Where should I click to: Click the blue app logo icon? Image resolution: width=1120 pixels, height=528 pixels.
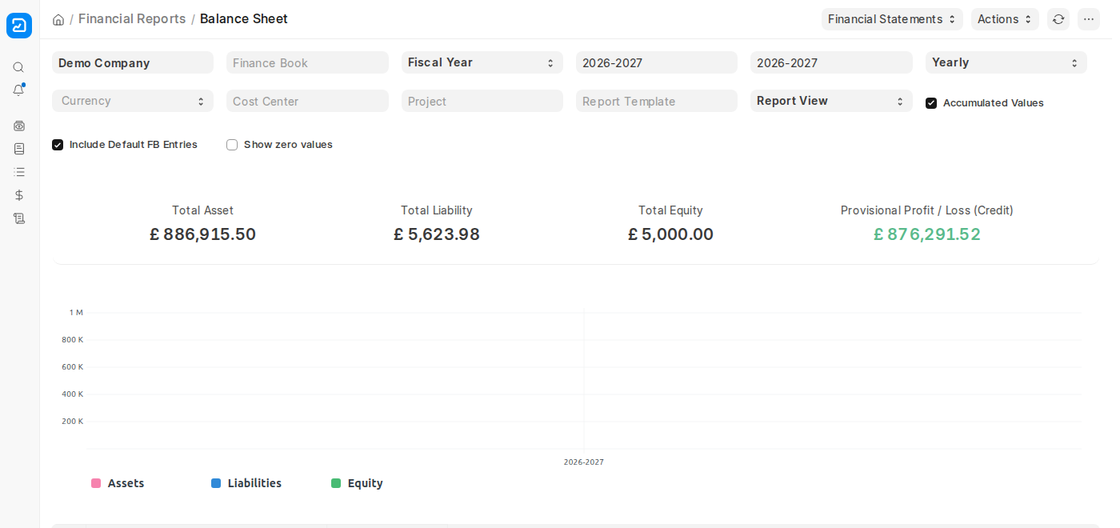[x=19, y=26]
